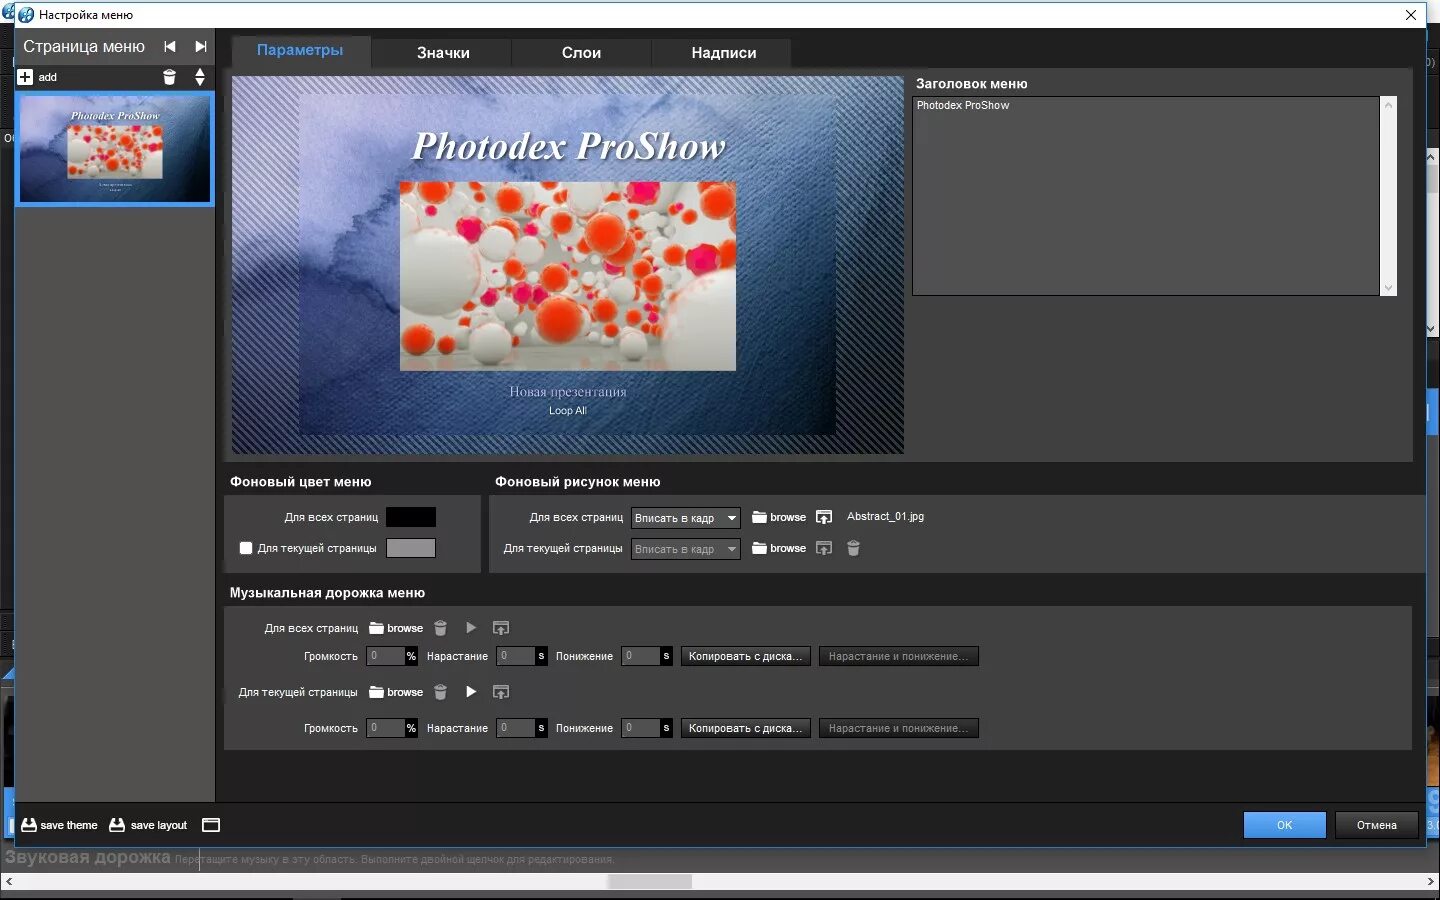Image resolution: width=1440 pixels, height=900 pixels.
Task: Delete menu page trash icon
Action: coord(169,77)
